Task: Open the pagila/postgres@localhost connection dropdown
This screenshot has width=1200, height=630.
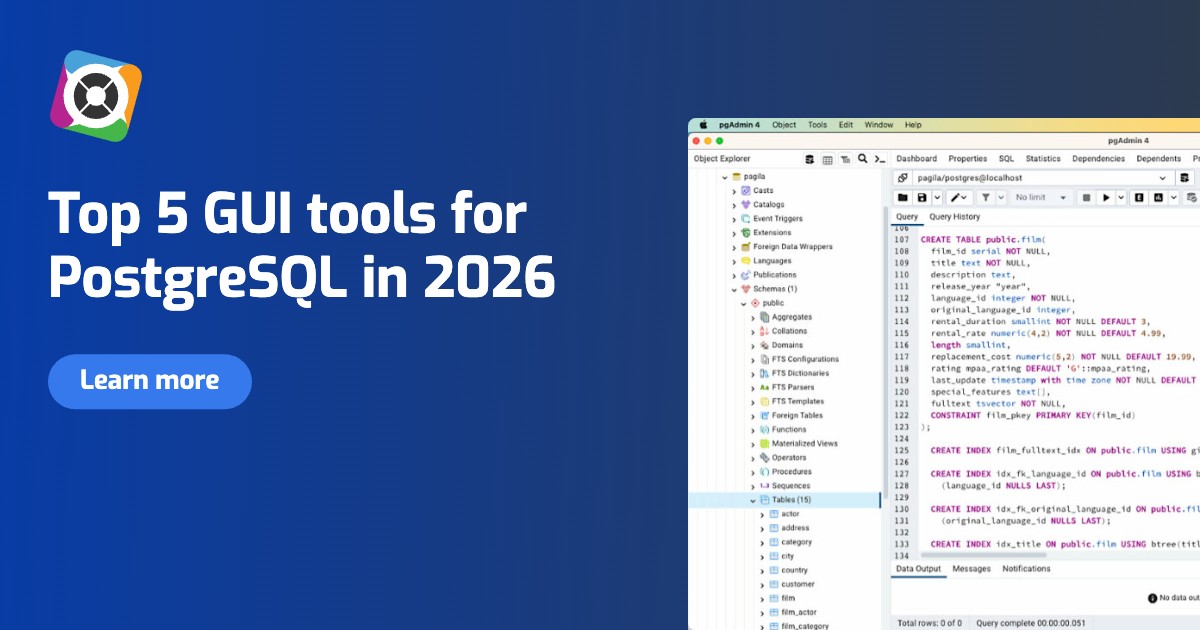Action: [1043, 178]
